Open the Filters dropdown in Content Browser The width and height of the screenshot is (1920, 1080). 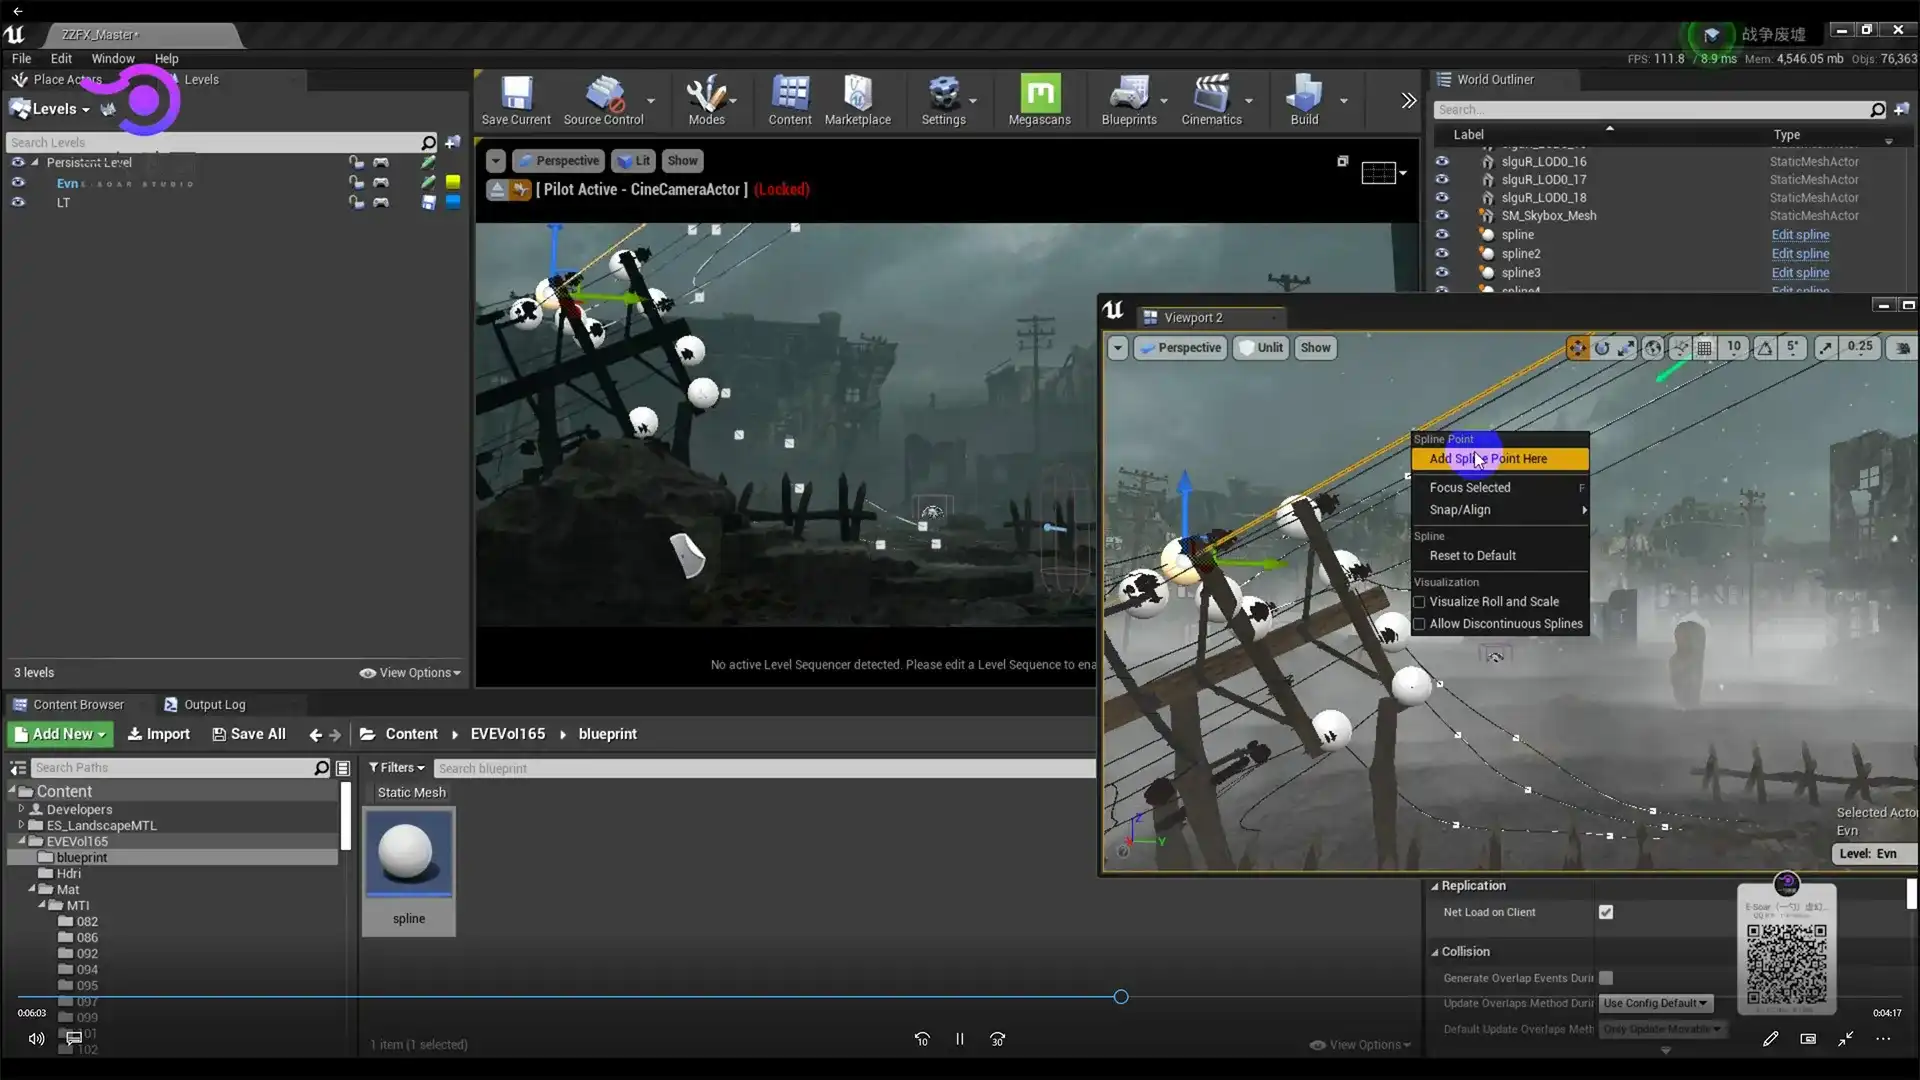click(x=396, y=768)
